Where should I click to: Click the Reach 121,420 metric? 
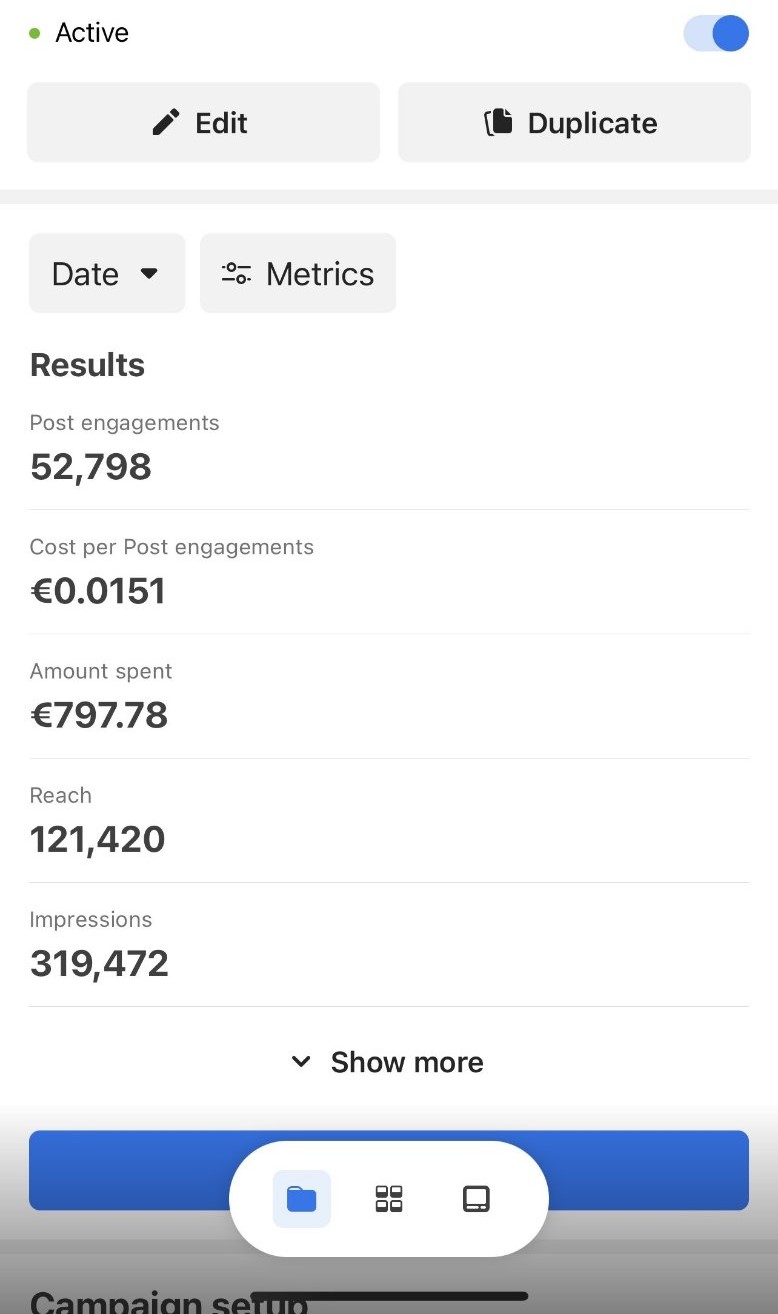click(x=97, y=839)
